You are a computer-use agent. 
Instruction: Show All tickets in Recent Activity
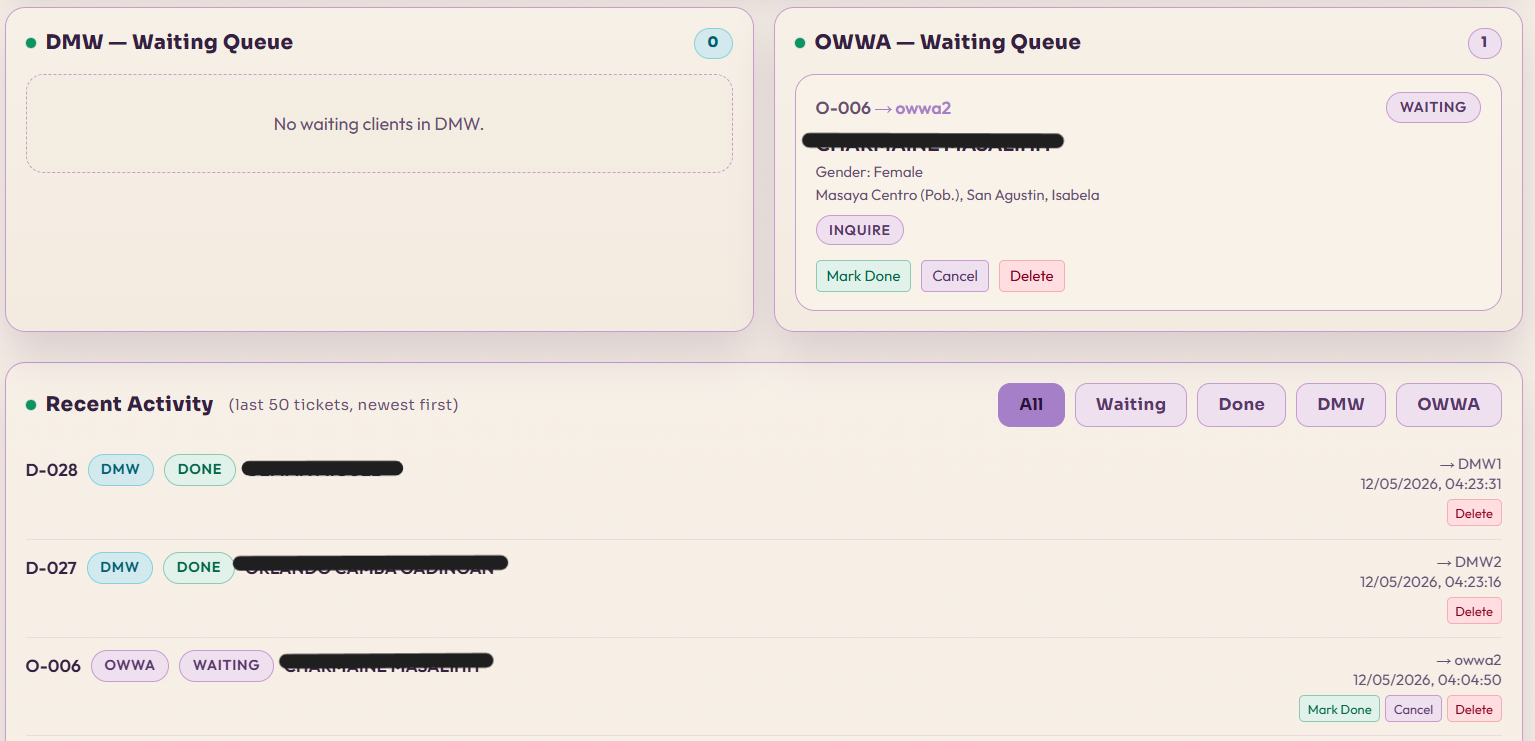(x=1031, y=405)
